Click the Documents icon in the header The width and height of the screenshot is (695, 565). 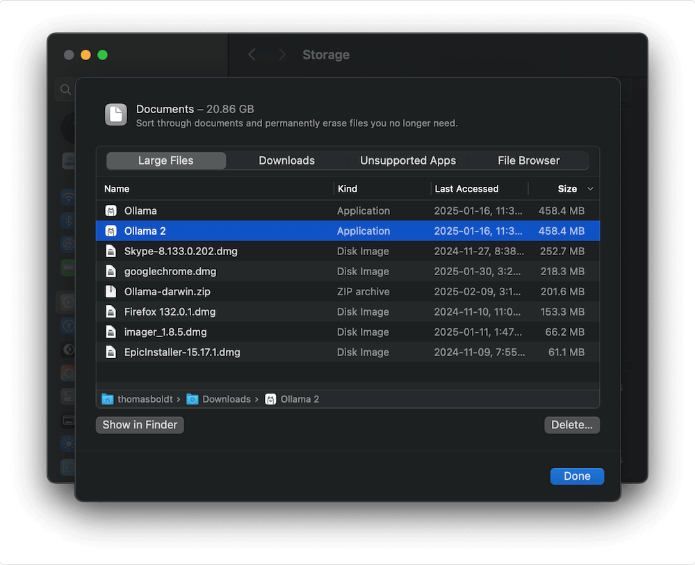click(116, 115)
